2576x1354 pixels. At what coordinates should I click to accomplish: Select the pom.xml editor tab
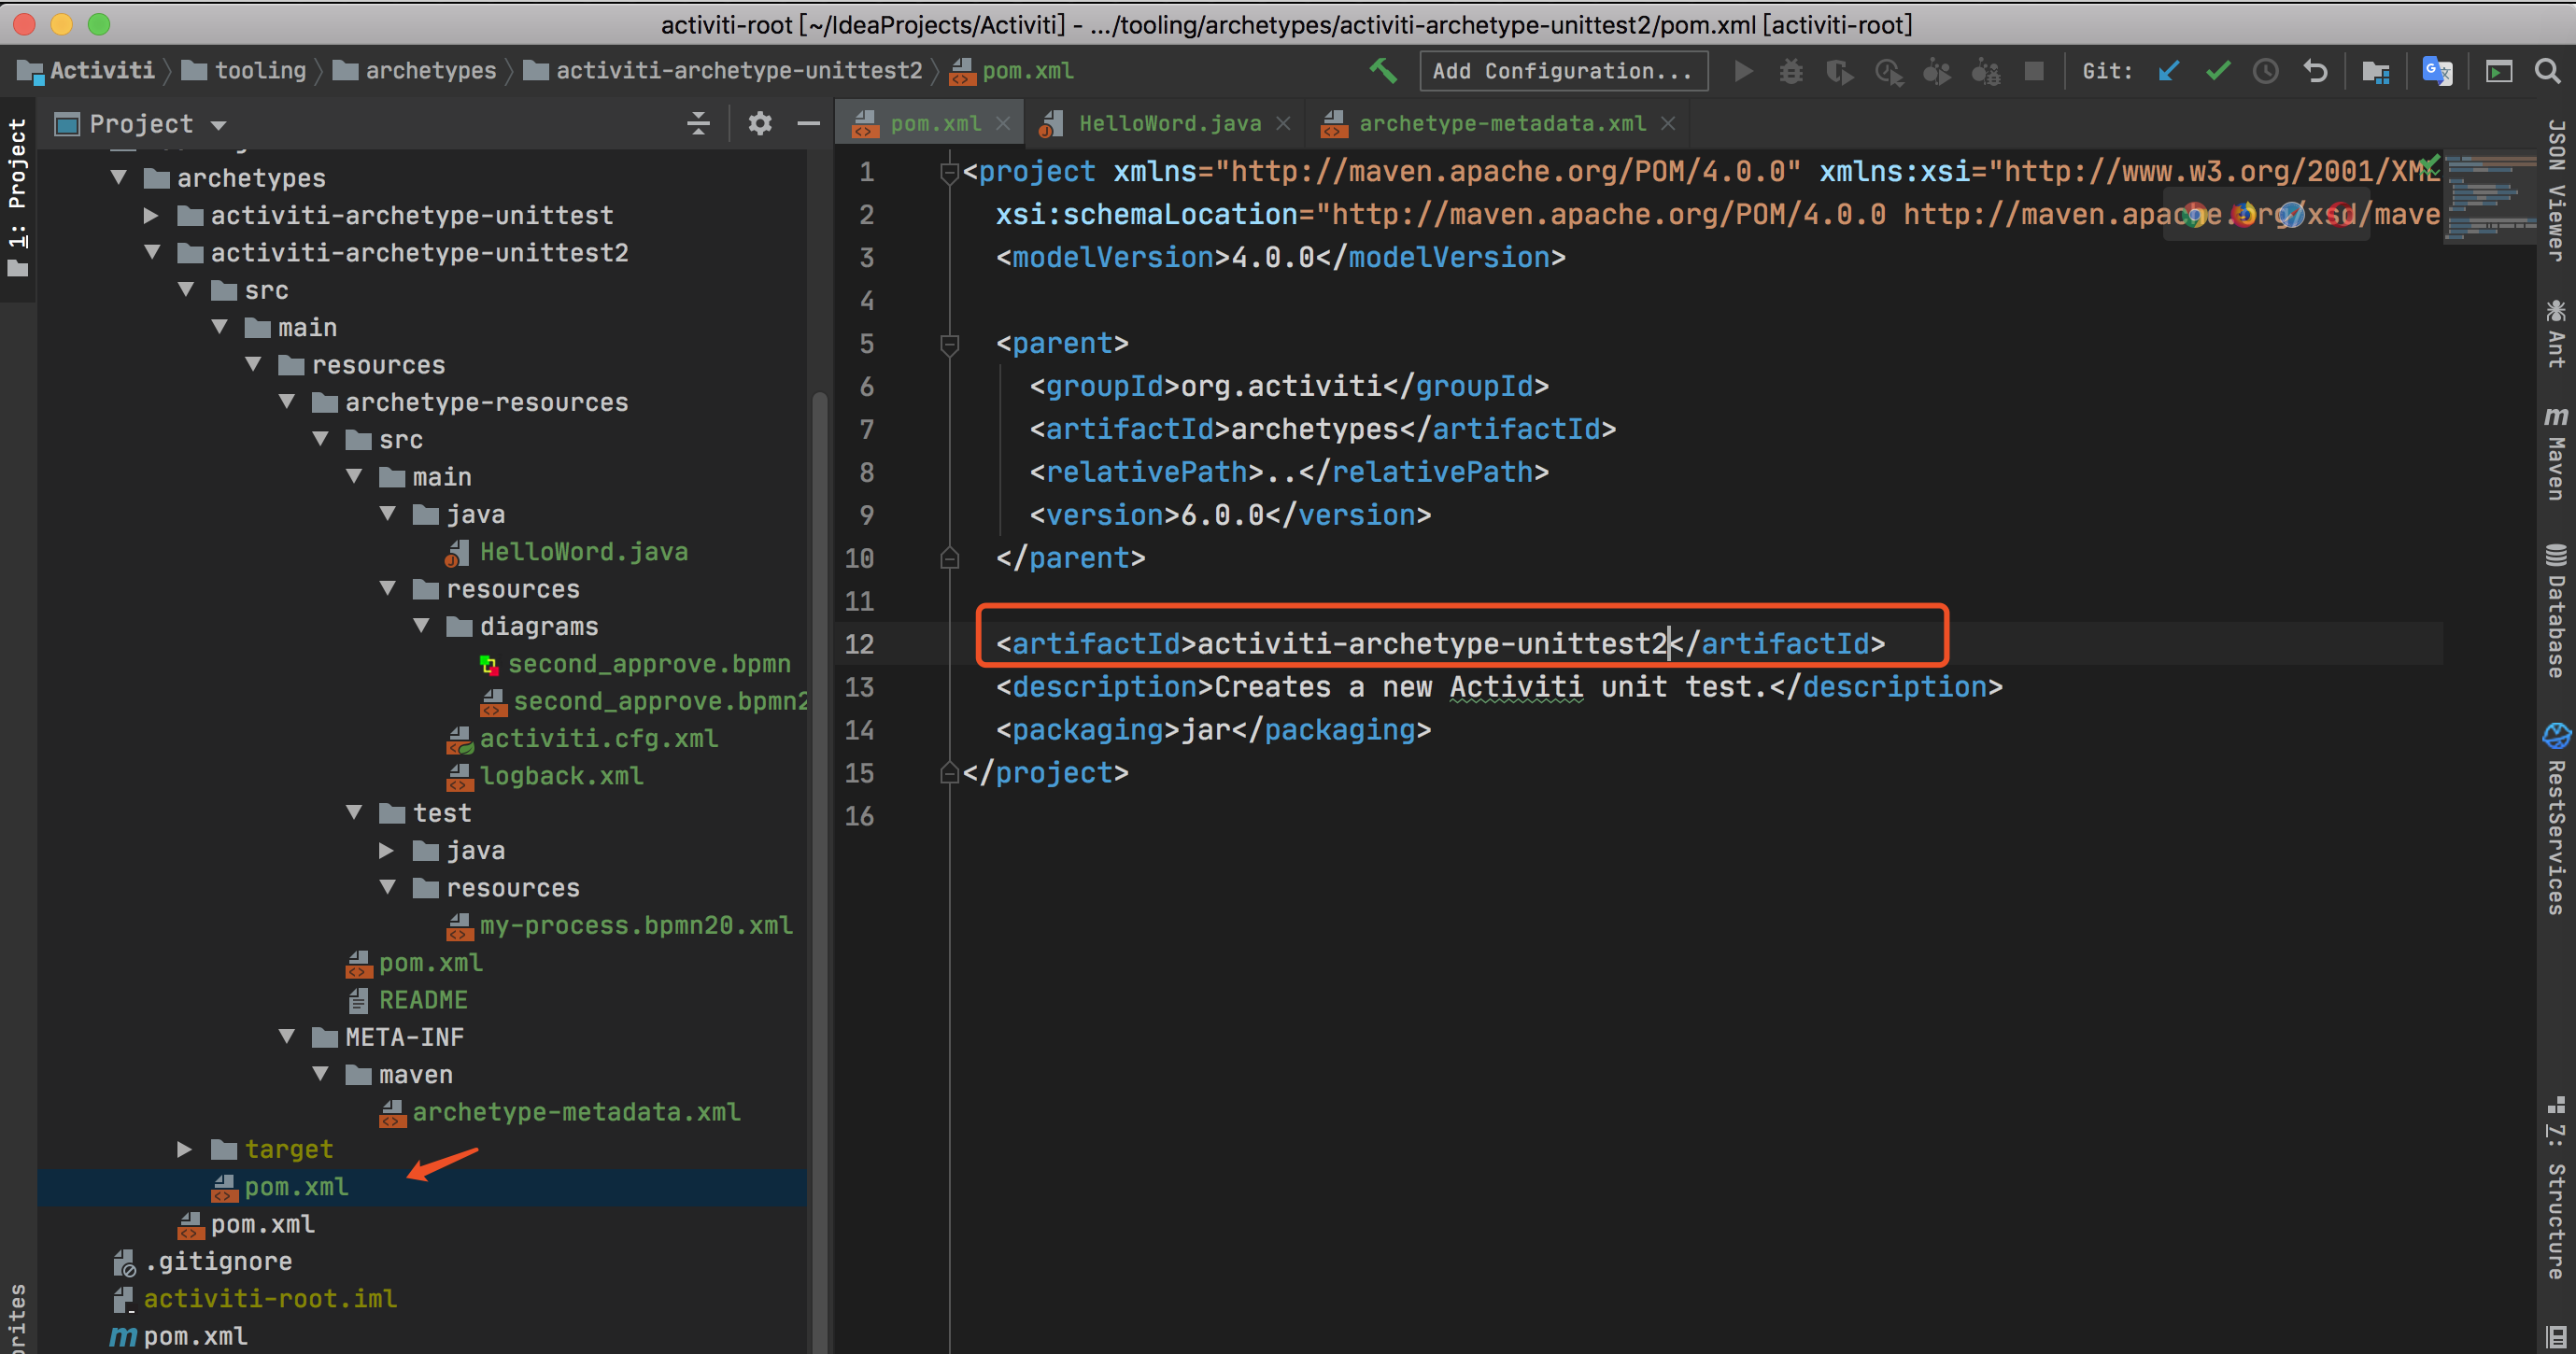(x=934, y=123)
